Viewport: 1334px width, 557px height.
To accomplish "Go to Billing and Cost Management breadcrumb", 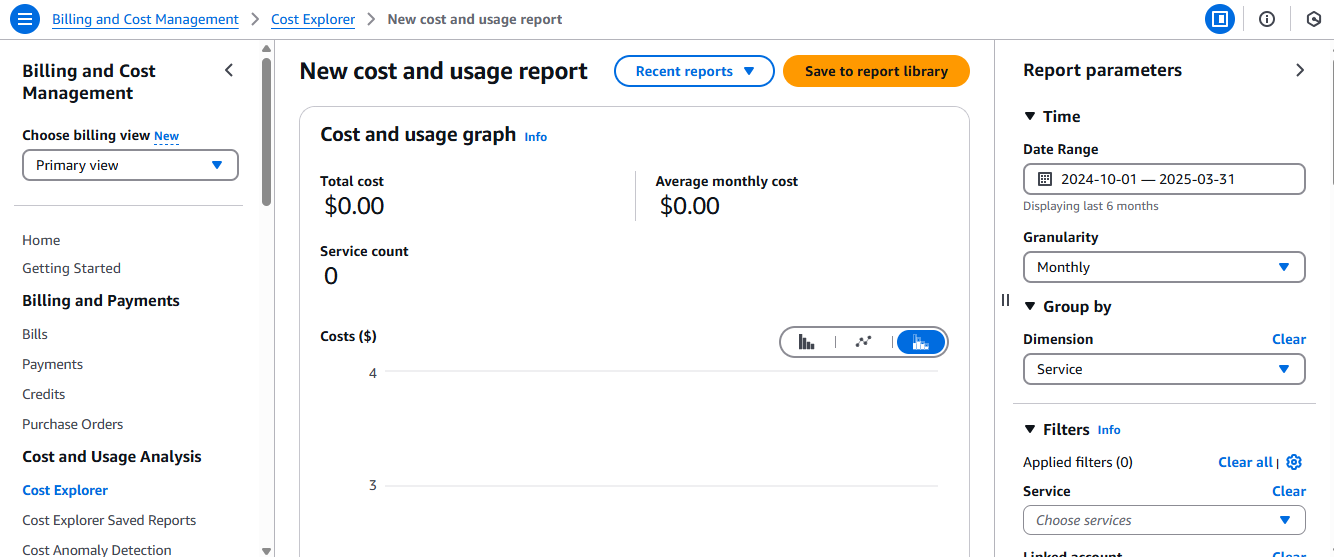I will pos(145,19).
